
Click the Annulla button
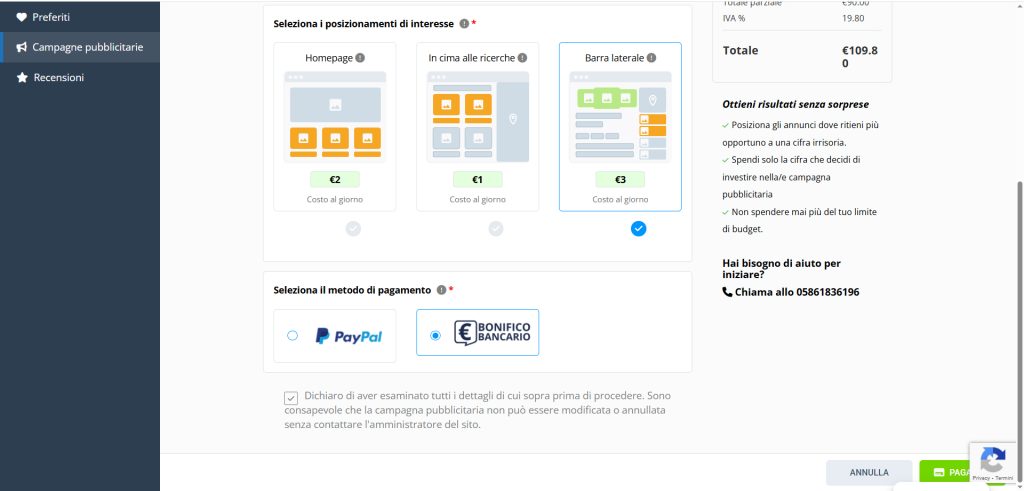click(868, 472)
